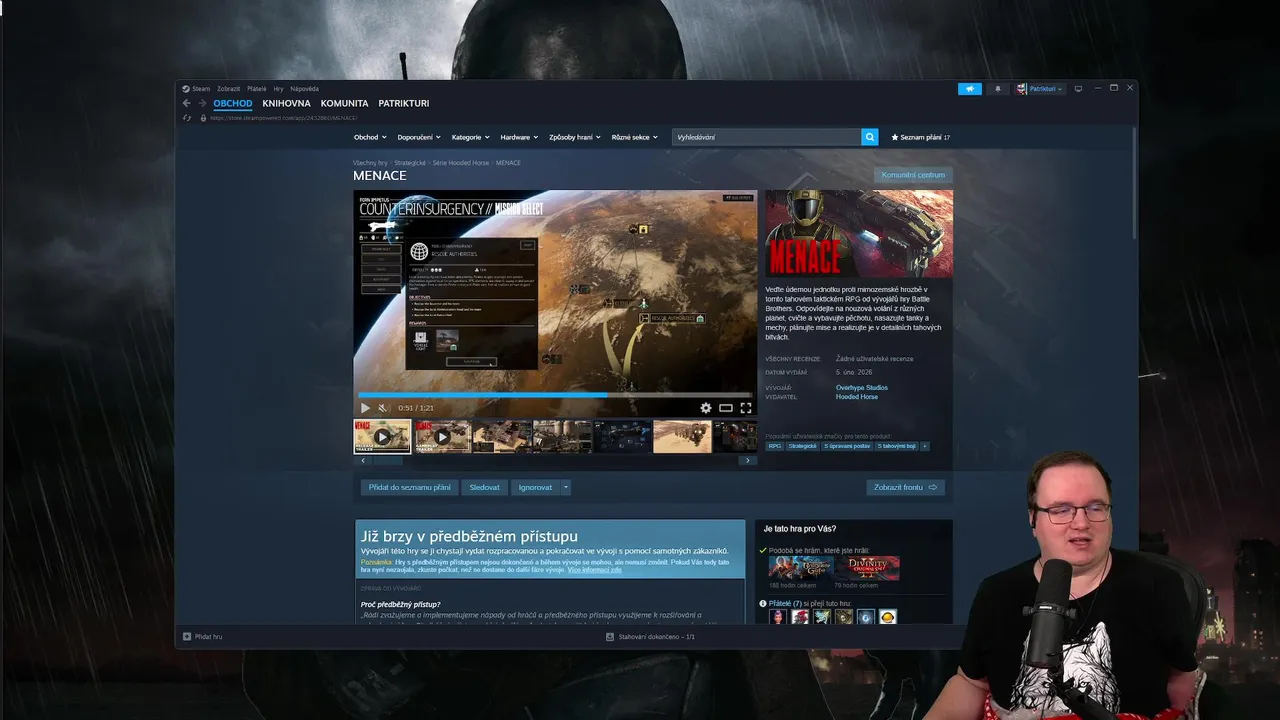Open the MENACE header capsule image
This screenshot has width=1280, height=720.
pos(859,234)
